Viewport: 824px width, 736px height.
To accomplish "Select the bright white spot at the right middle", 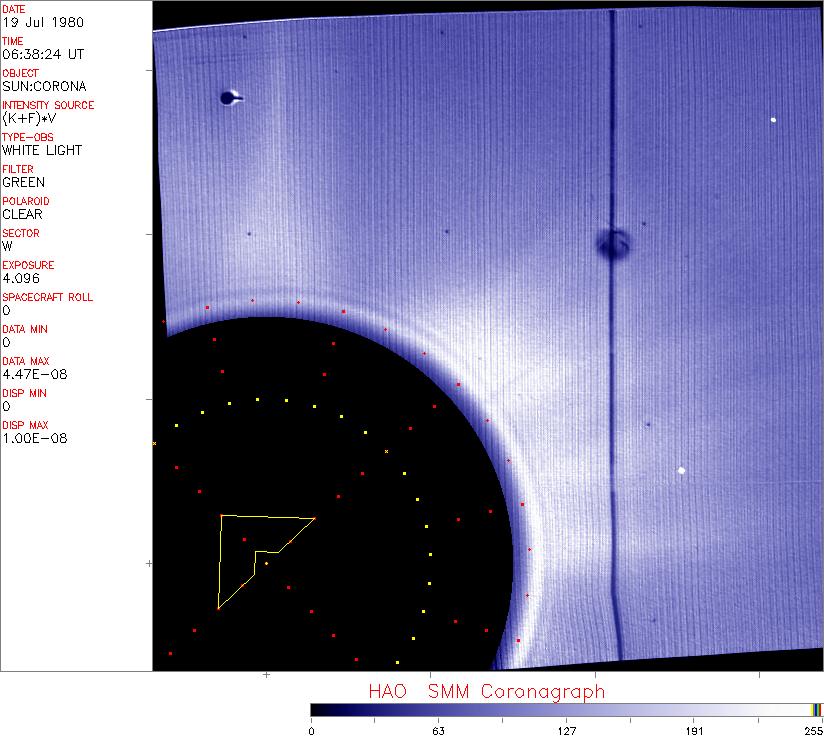I will [682, 470].
